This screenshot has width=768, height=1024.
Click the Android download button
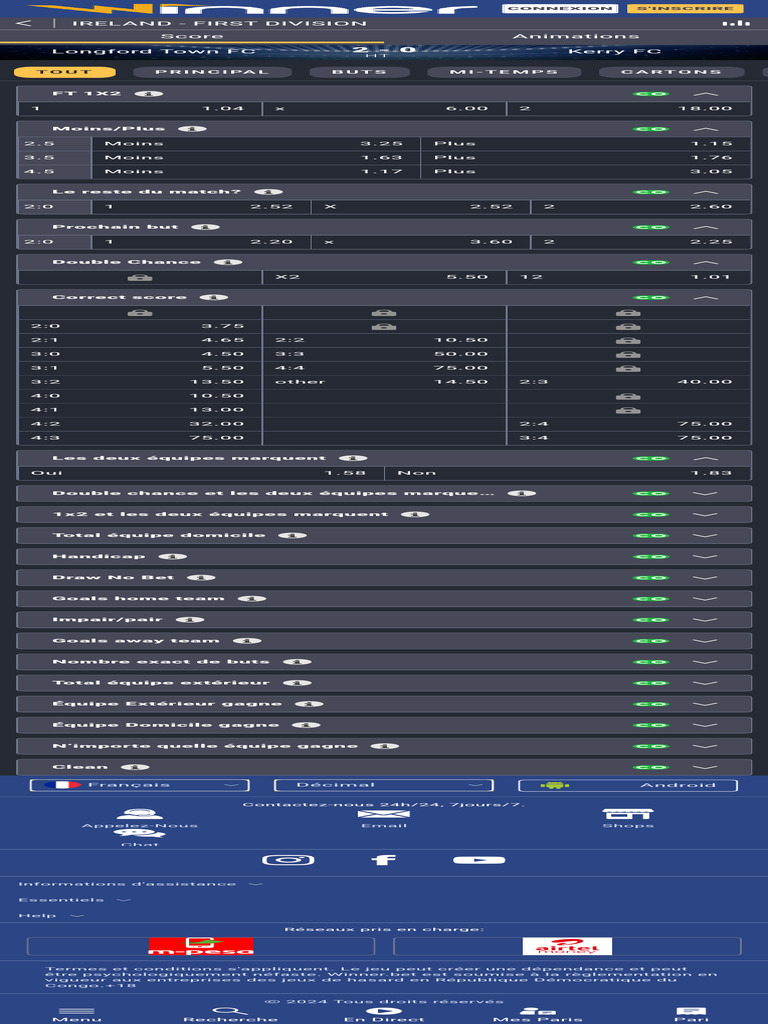[628, 785]
